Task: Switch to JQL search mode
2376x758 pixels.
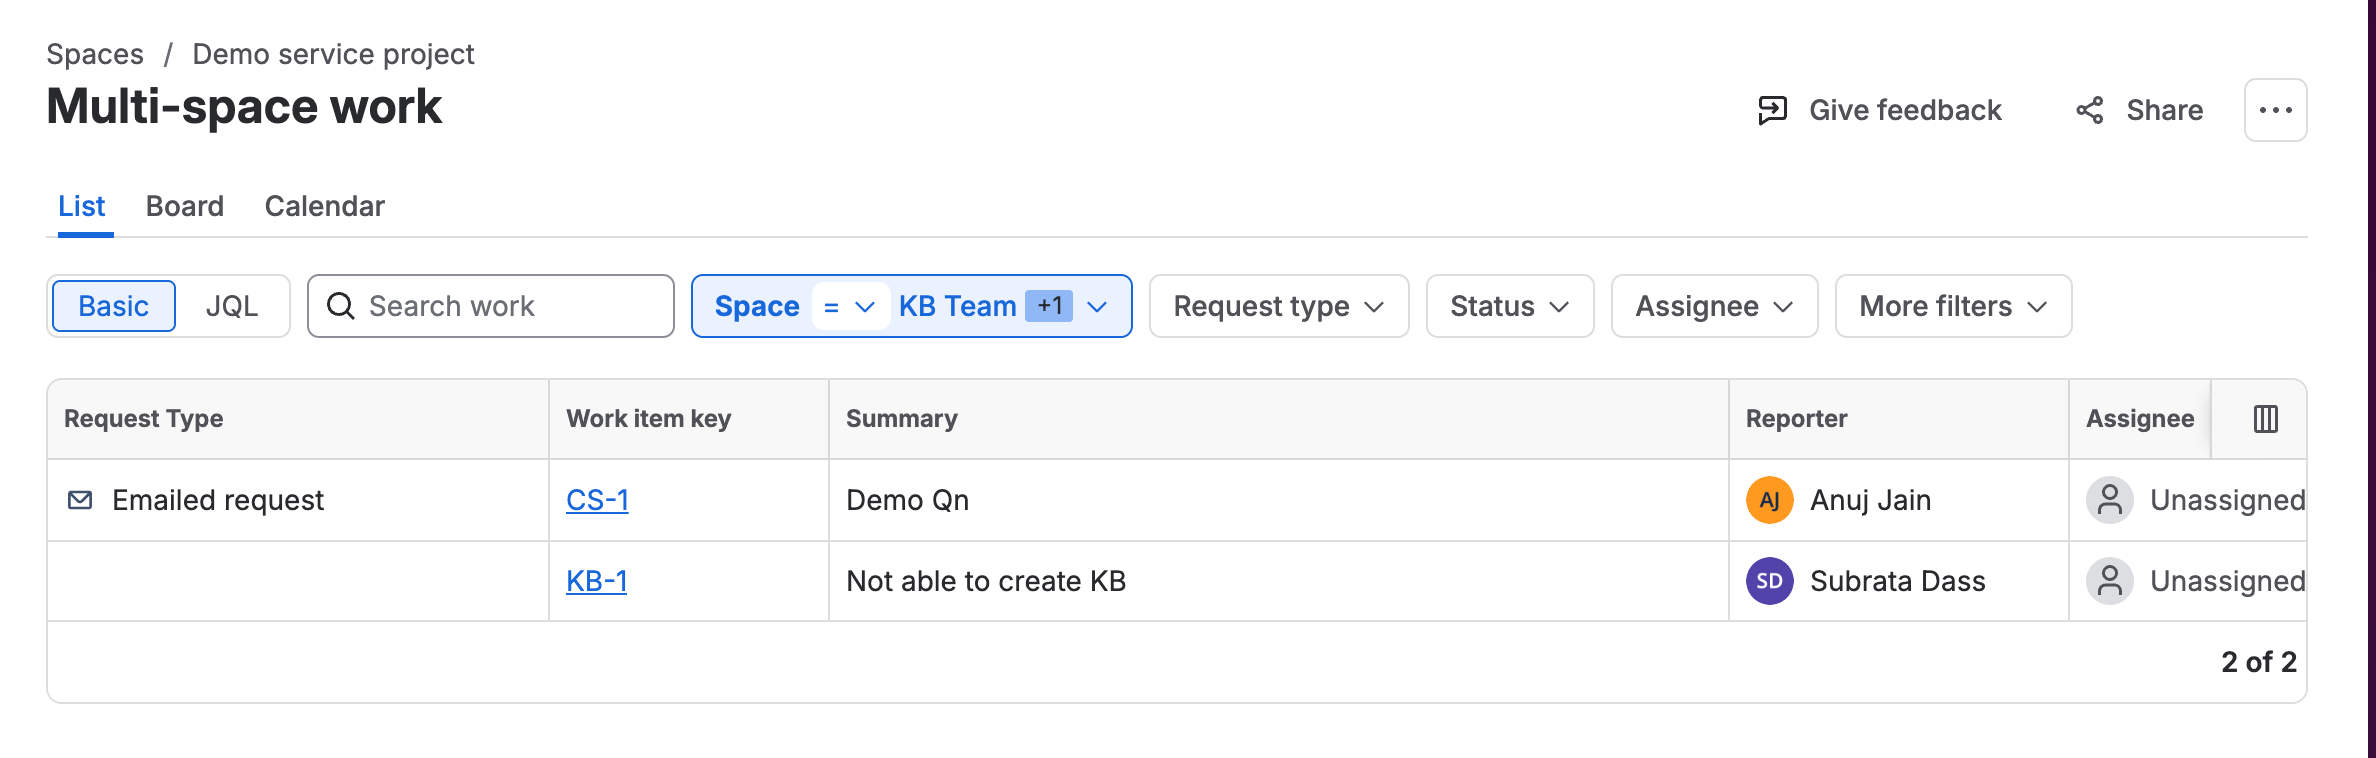Action: click(232, 306)
